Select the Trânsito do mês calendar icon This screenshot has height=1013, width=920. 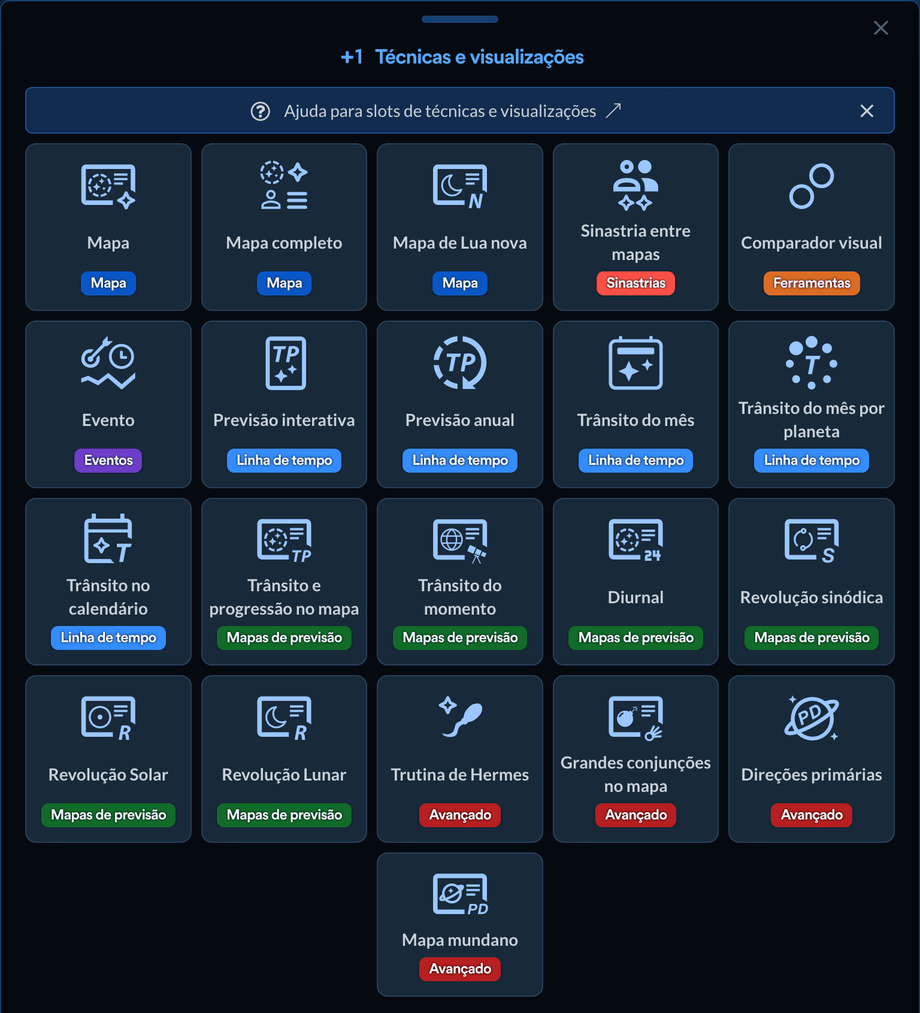[x=636, y=363]
